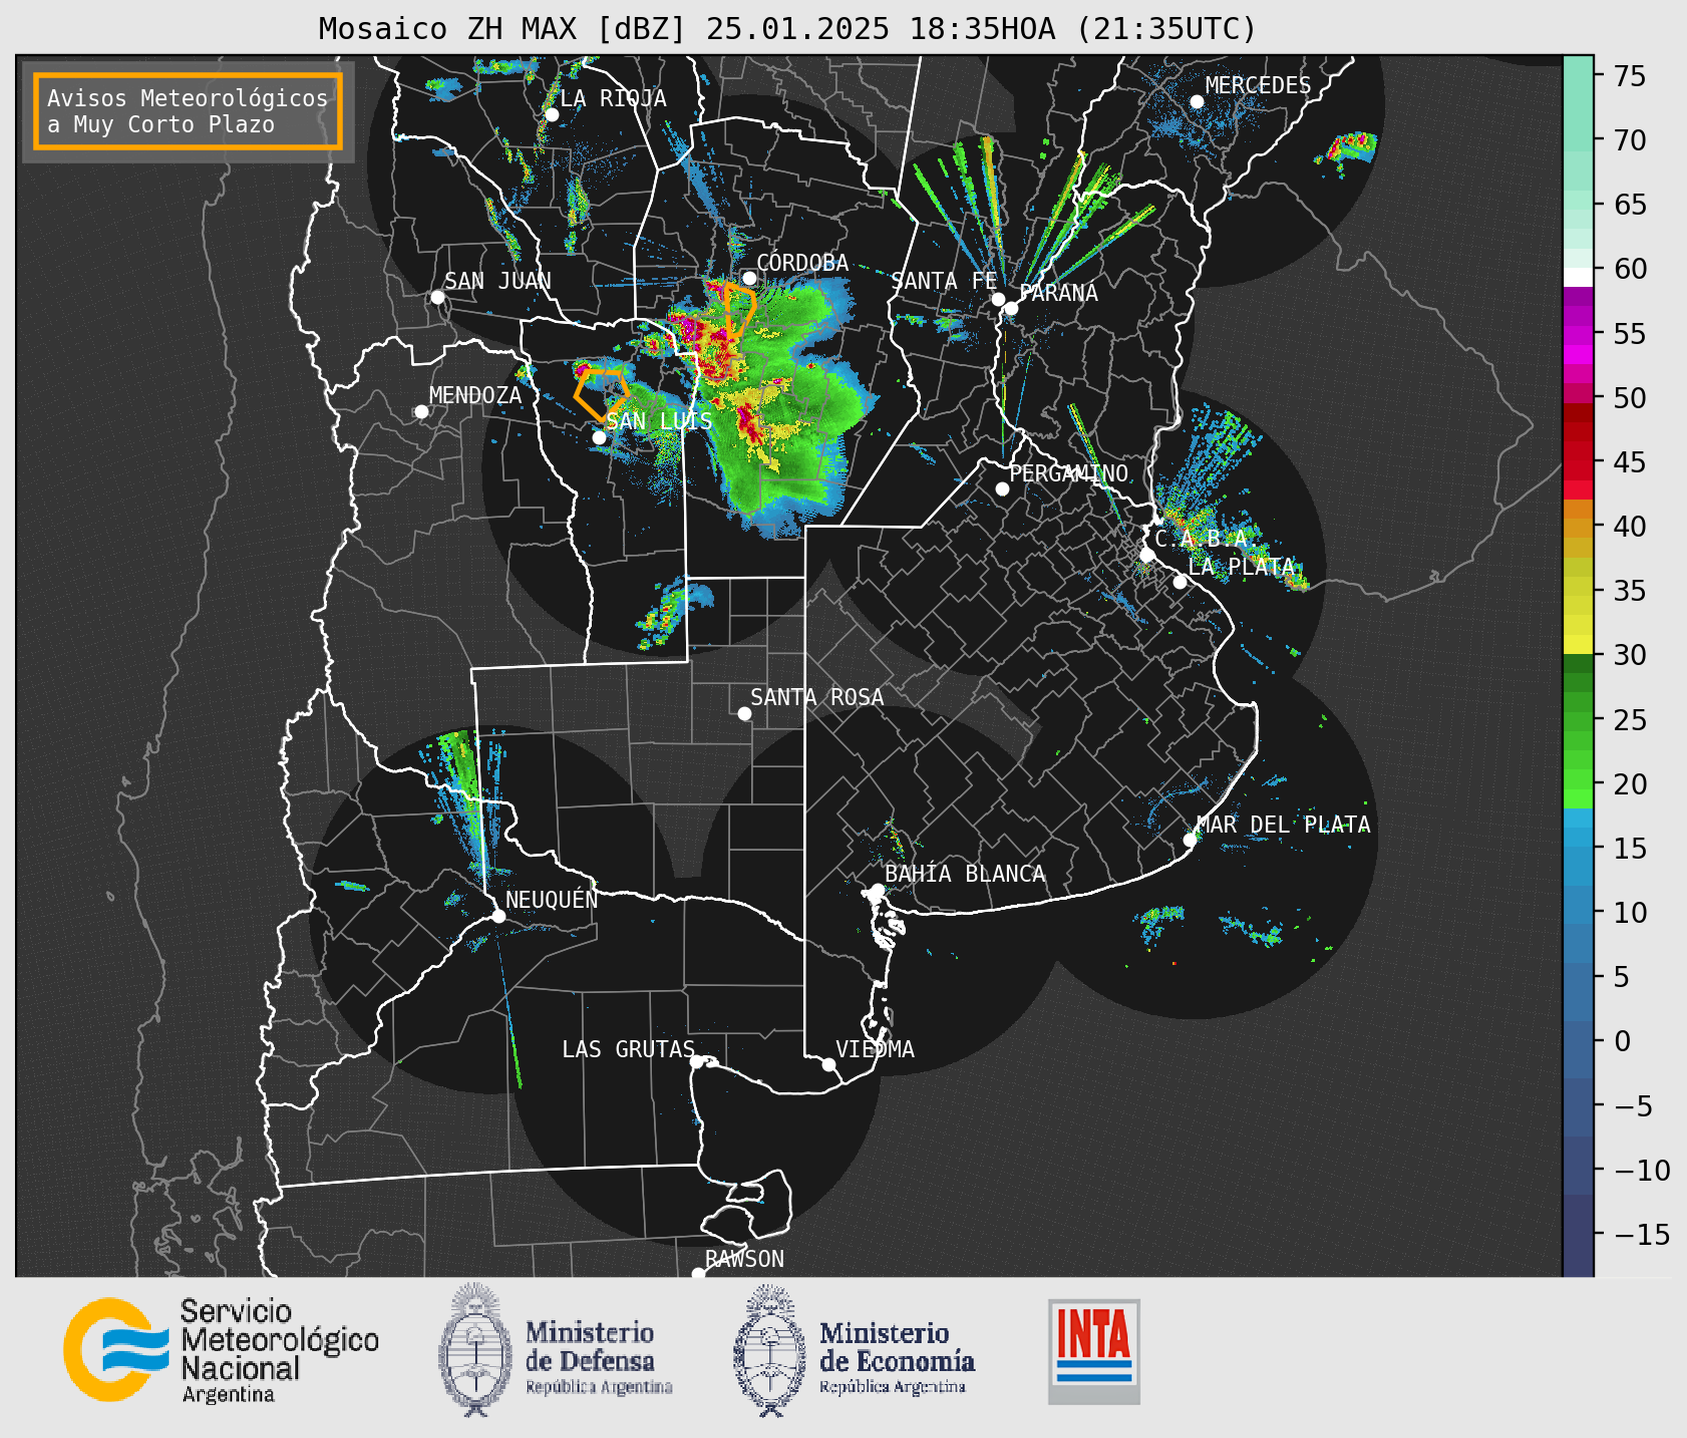This screenshot has width=1687, height=1438.
Task: Click the magenta 55 dBZ band on color scale
Action: [1578, 333]
